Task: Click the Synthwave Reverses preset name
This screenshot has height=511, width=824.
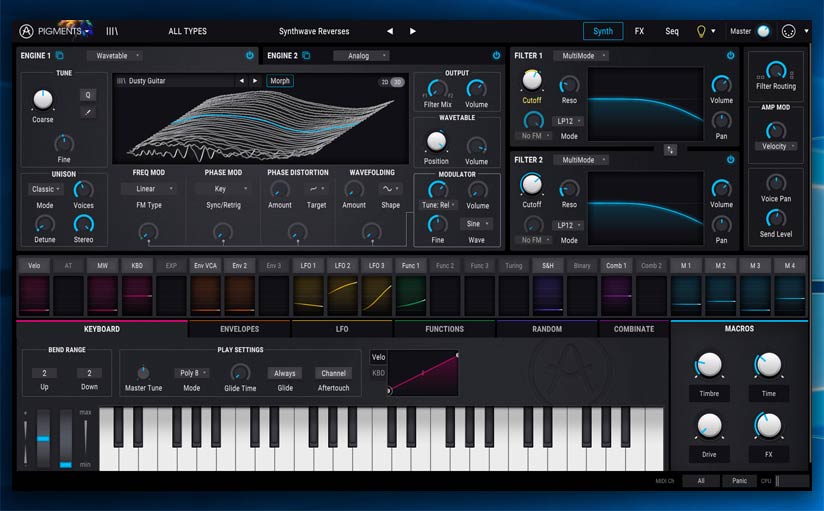Action: coord(314,31)
